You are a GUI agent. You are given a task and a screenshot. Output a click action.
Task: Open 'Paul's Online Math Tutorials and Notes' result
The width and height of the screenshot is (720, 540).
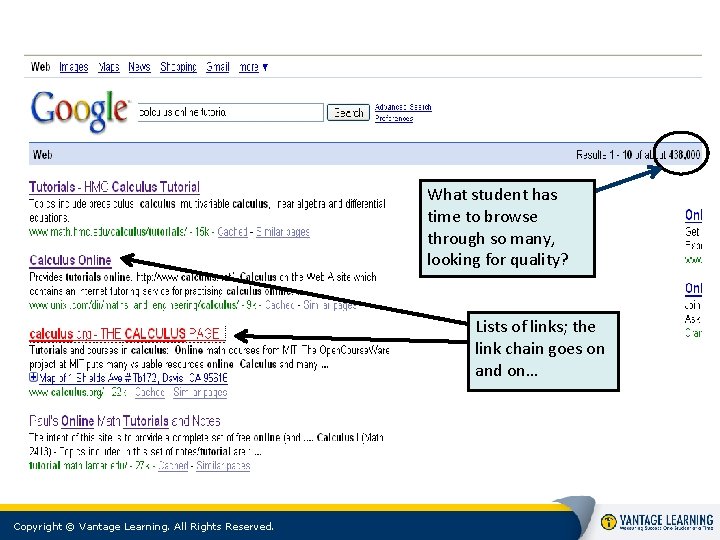pos(124,421)
